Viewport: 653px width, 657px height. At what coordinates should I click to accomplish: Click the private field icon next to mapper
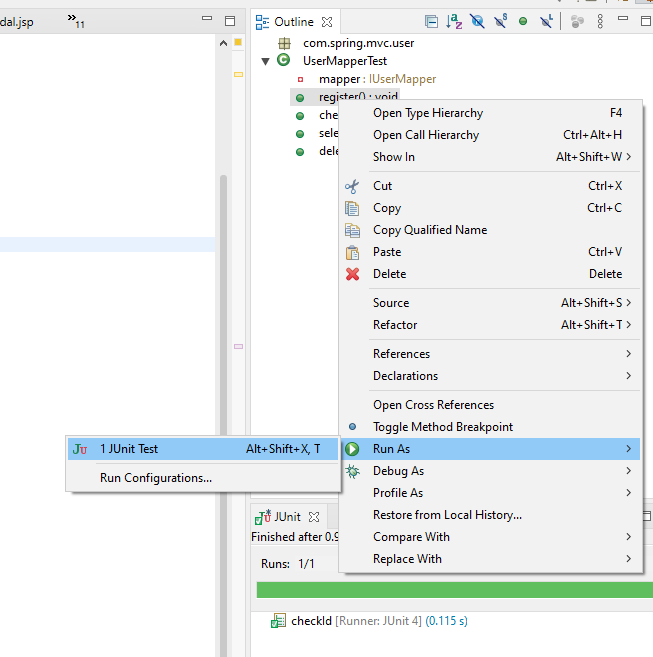coord(300,80)
